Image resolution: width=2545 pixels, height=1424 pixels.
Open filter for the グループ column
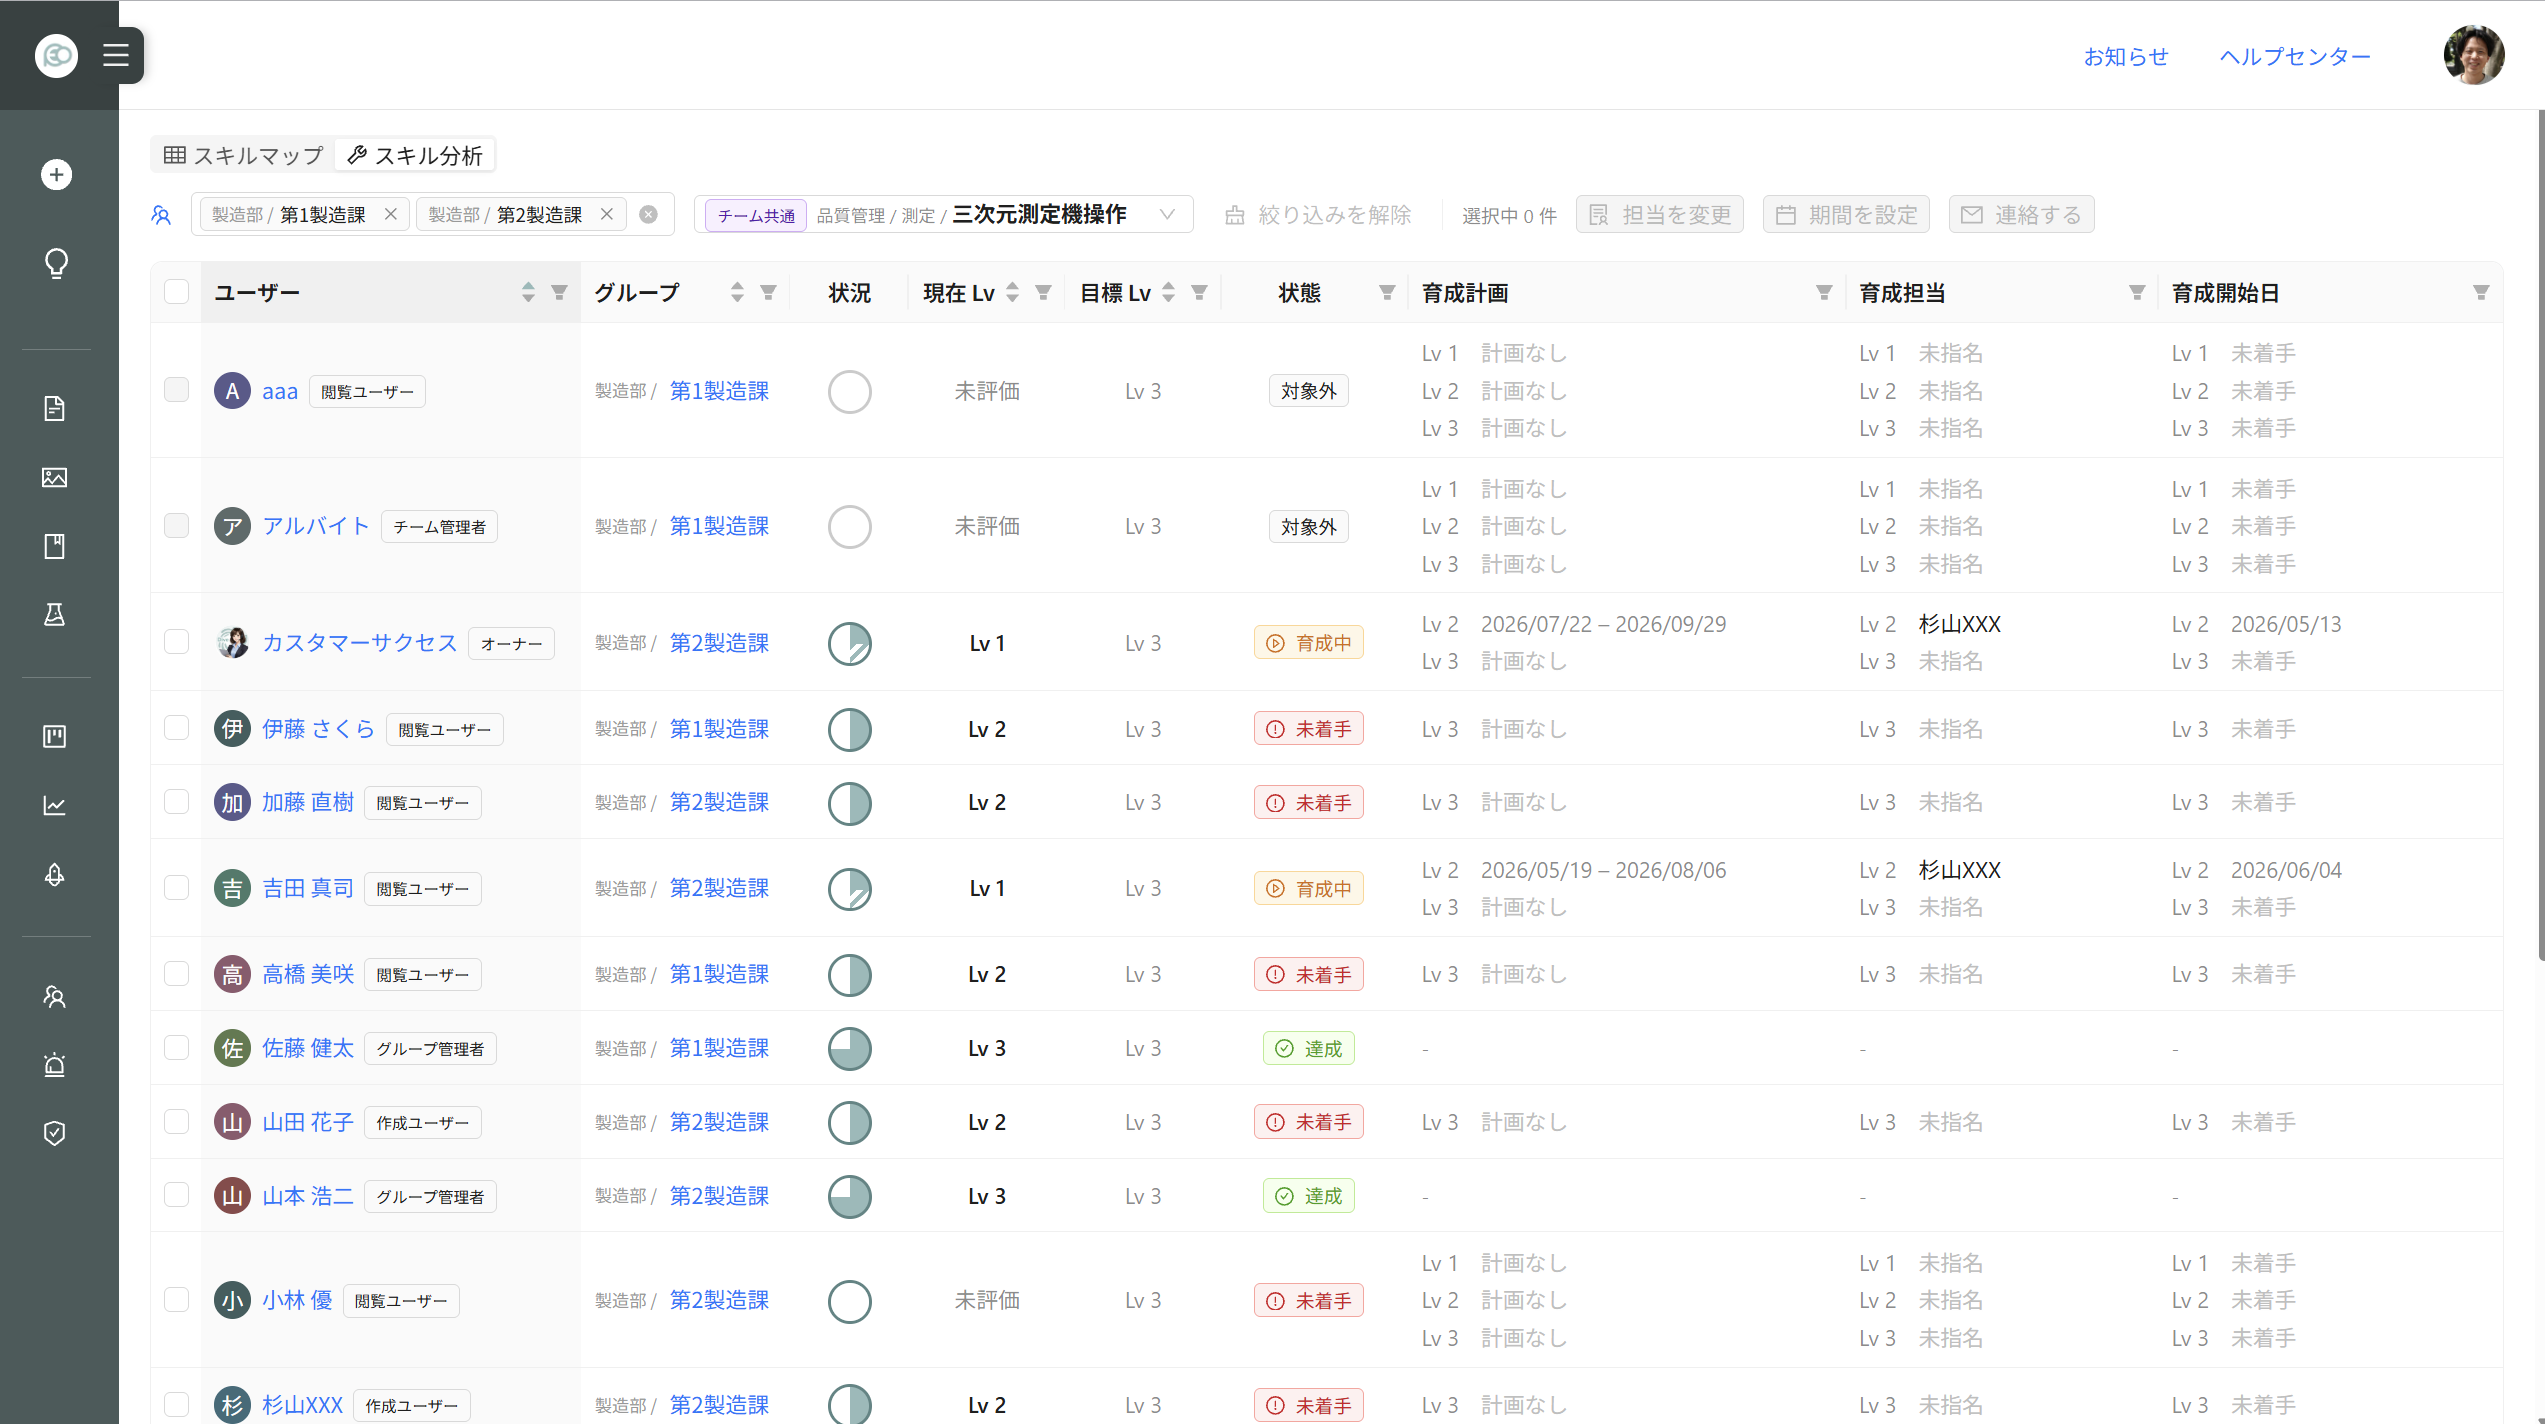point(768,292)
